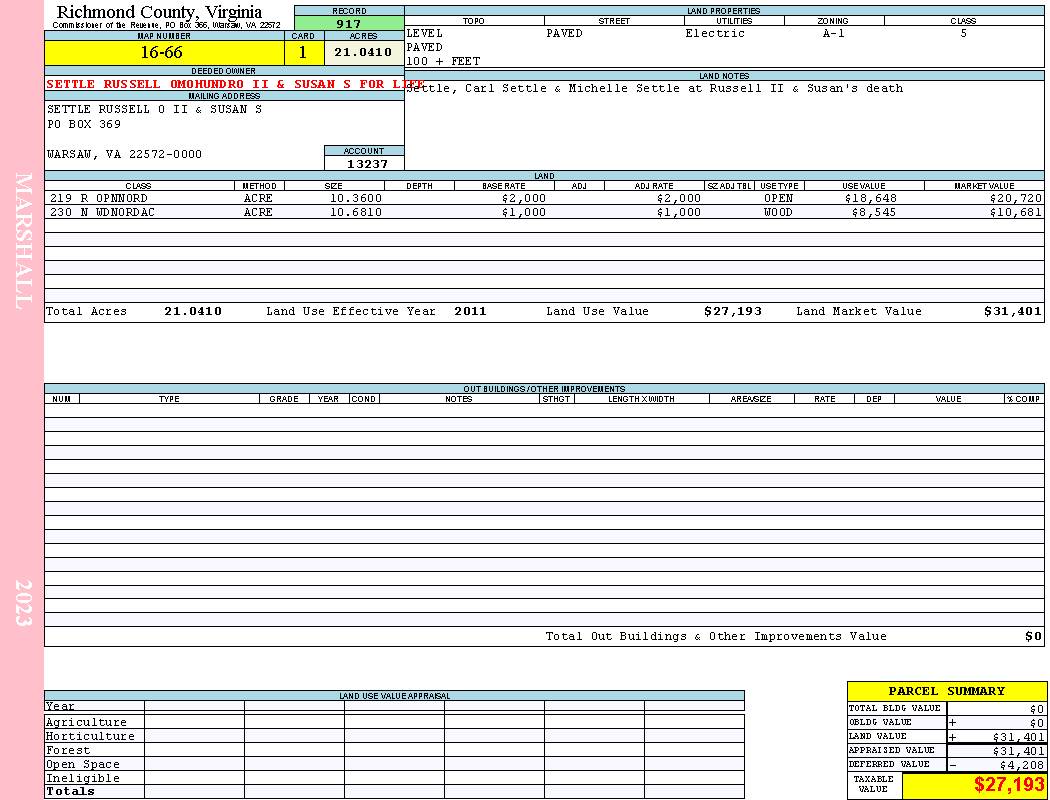Screen dimensions: 1050x800
Task: Select land row 230 N WDNORDAC
Action: click(544, 212)
